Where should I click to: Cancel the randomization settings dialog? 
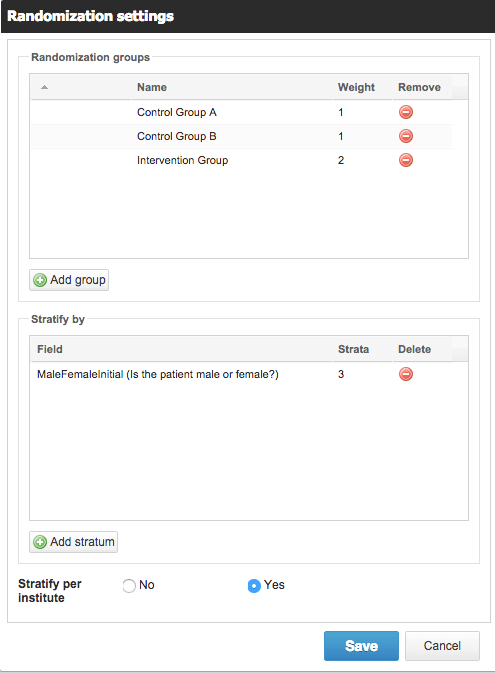(442, 646)
